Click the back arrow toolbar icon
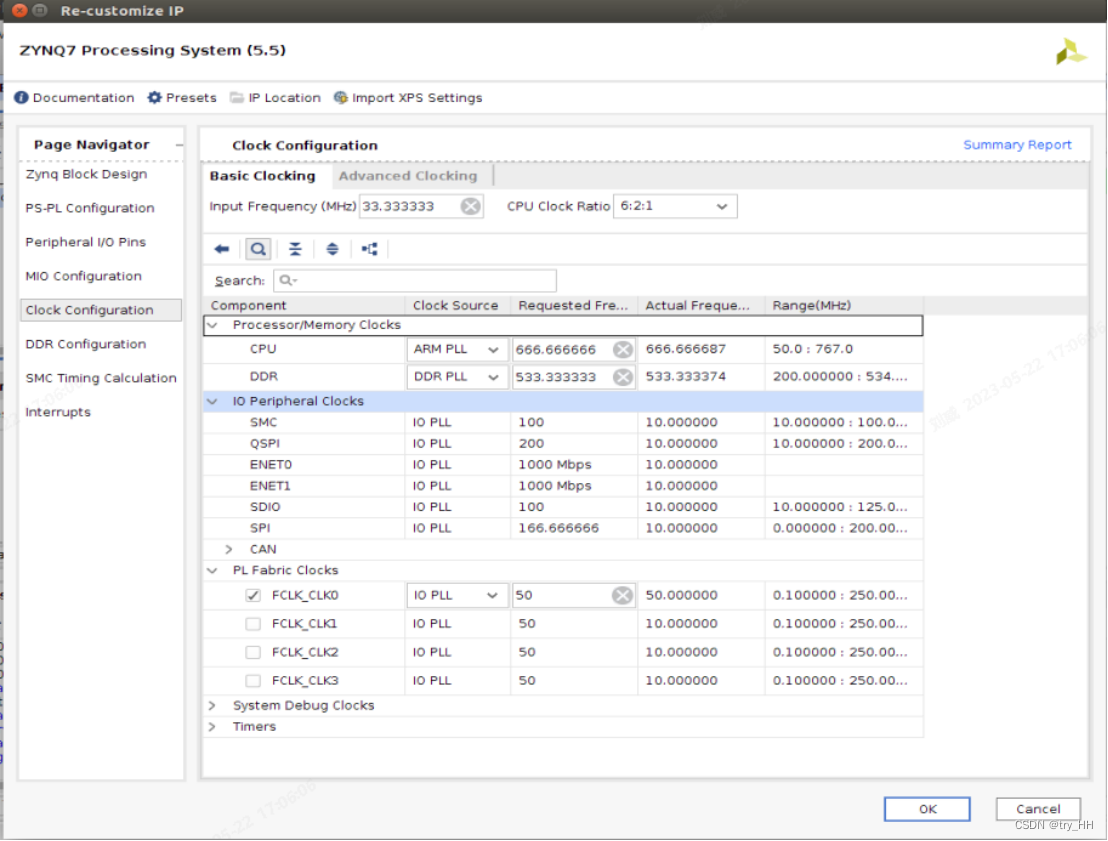Viewport: 1108px width, 841px height. point(222,249)
